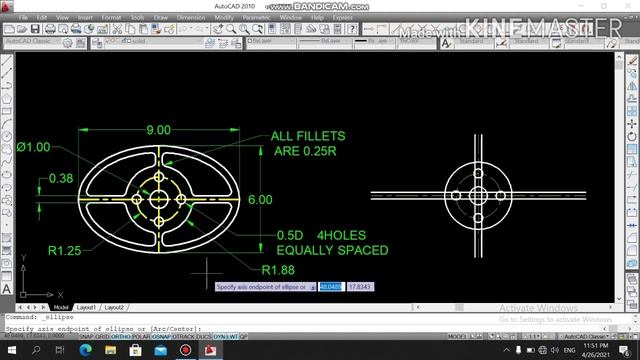Open the Layer Properties Manager icon
The height and width of the screenshot is (360, 640).
pos(97,42)
